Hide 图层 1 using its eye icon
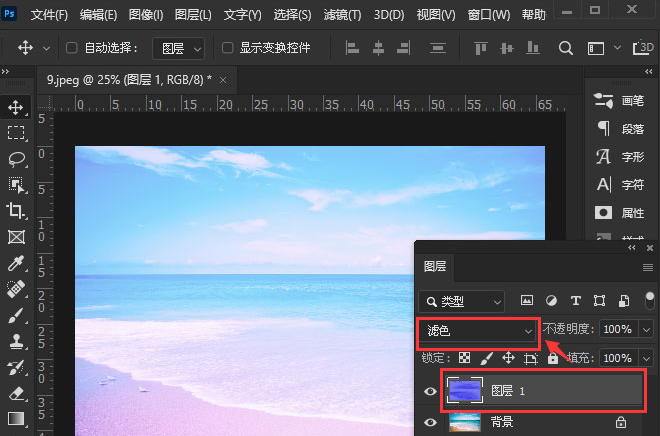This screenshot has height=436, width=660. (x=430, y=391)
